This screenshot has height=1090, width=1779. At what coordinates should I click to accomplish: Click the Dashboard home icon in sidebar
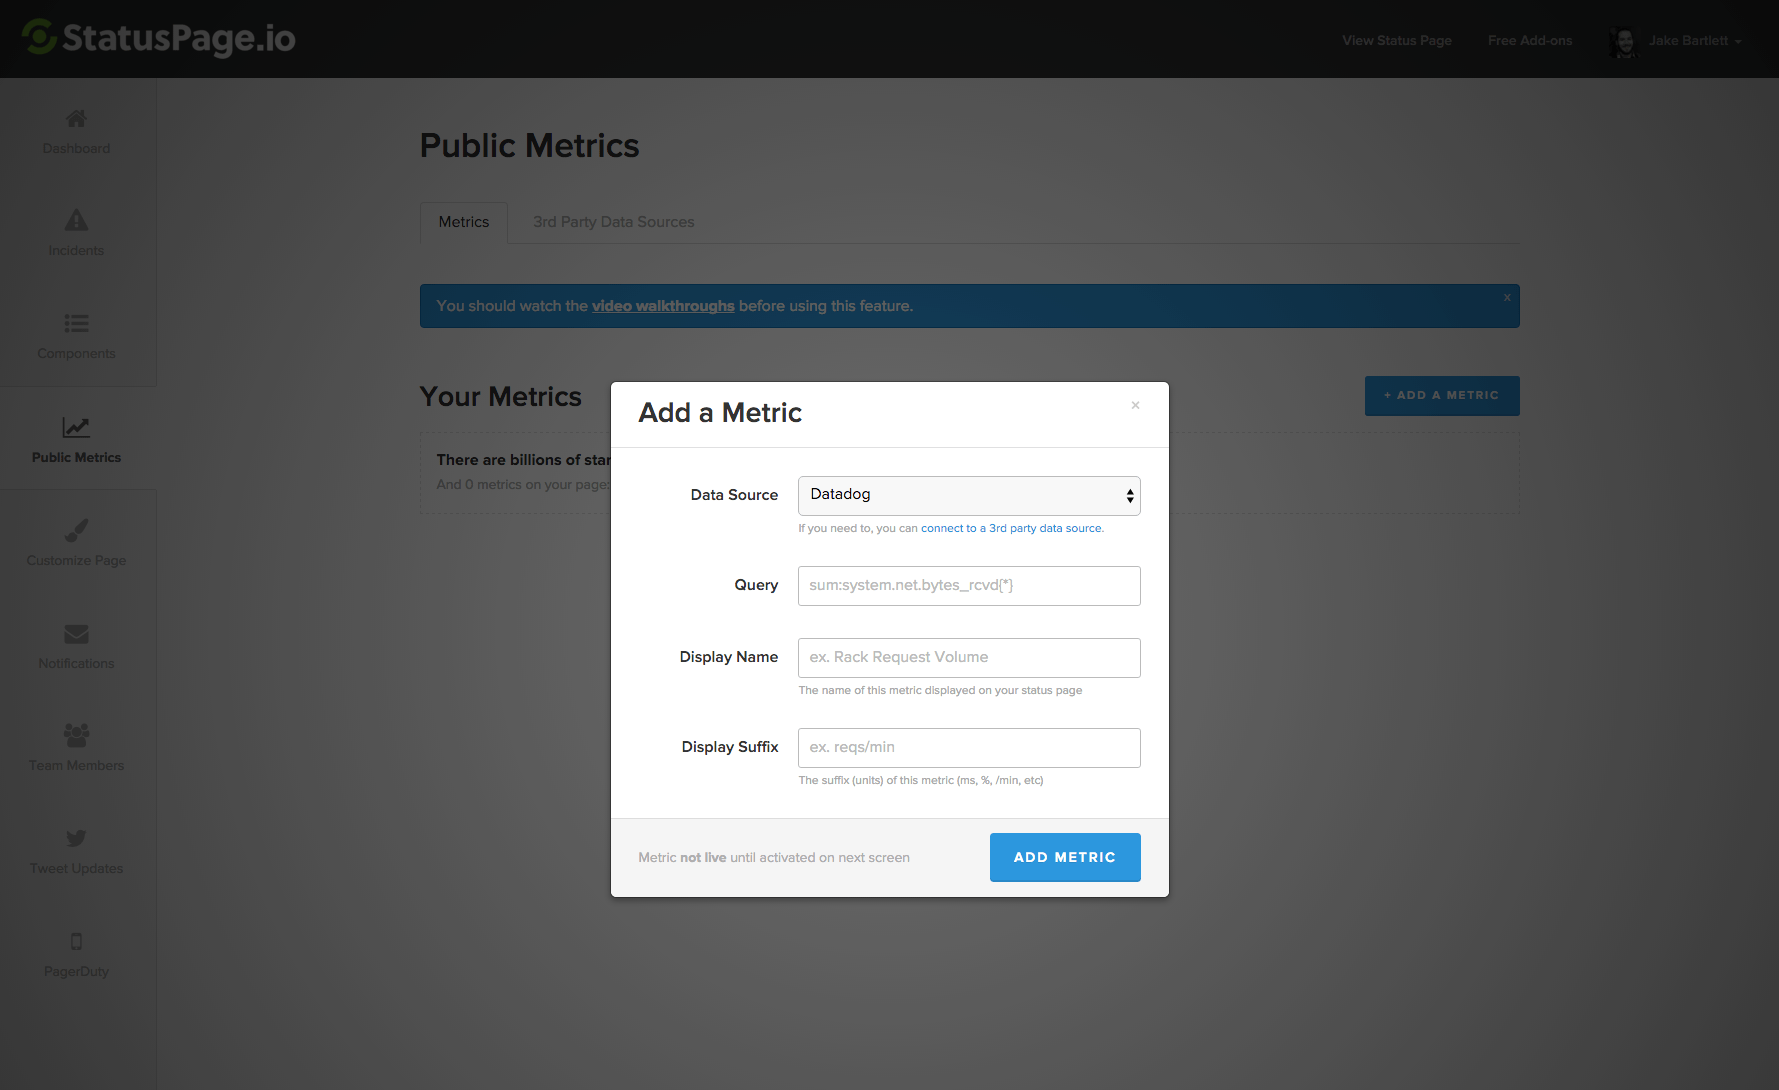click(x=76, y=119)
